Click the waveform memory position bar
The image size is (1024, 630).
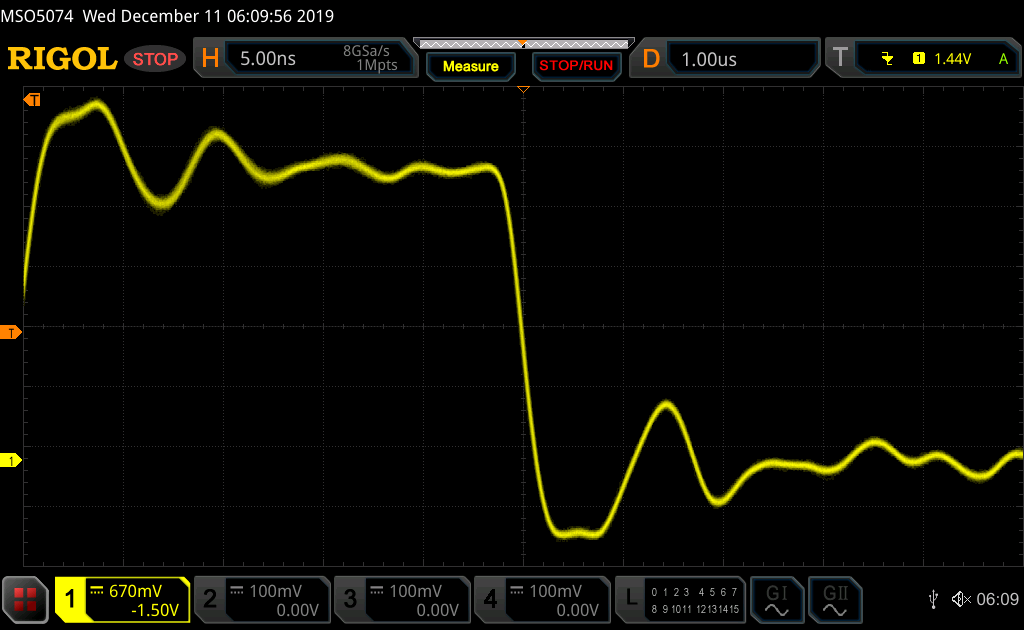[x=524, y=44]
